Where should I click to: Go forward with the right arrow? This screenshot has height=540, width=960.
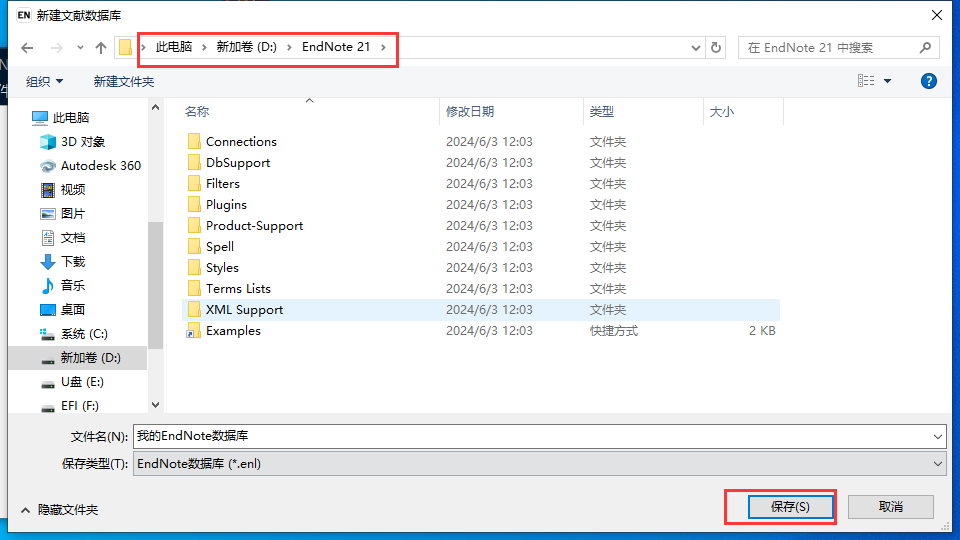click(x=56, y=48)
